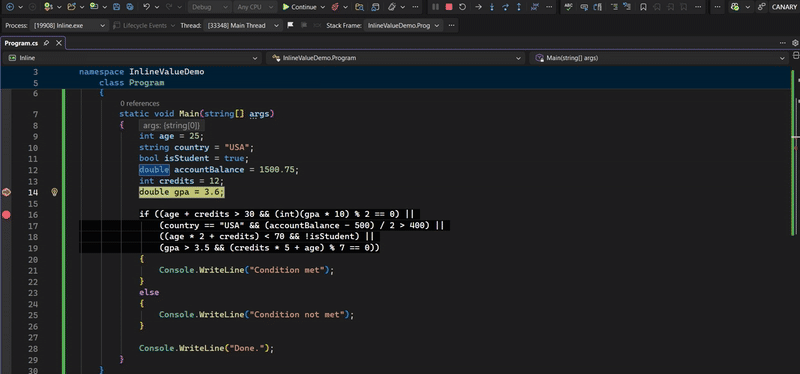The height and width of the screenshot is (374, 800).
Task: Click the class Program sticky header line
Action: (x=132, y=83)
